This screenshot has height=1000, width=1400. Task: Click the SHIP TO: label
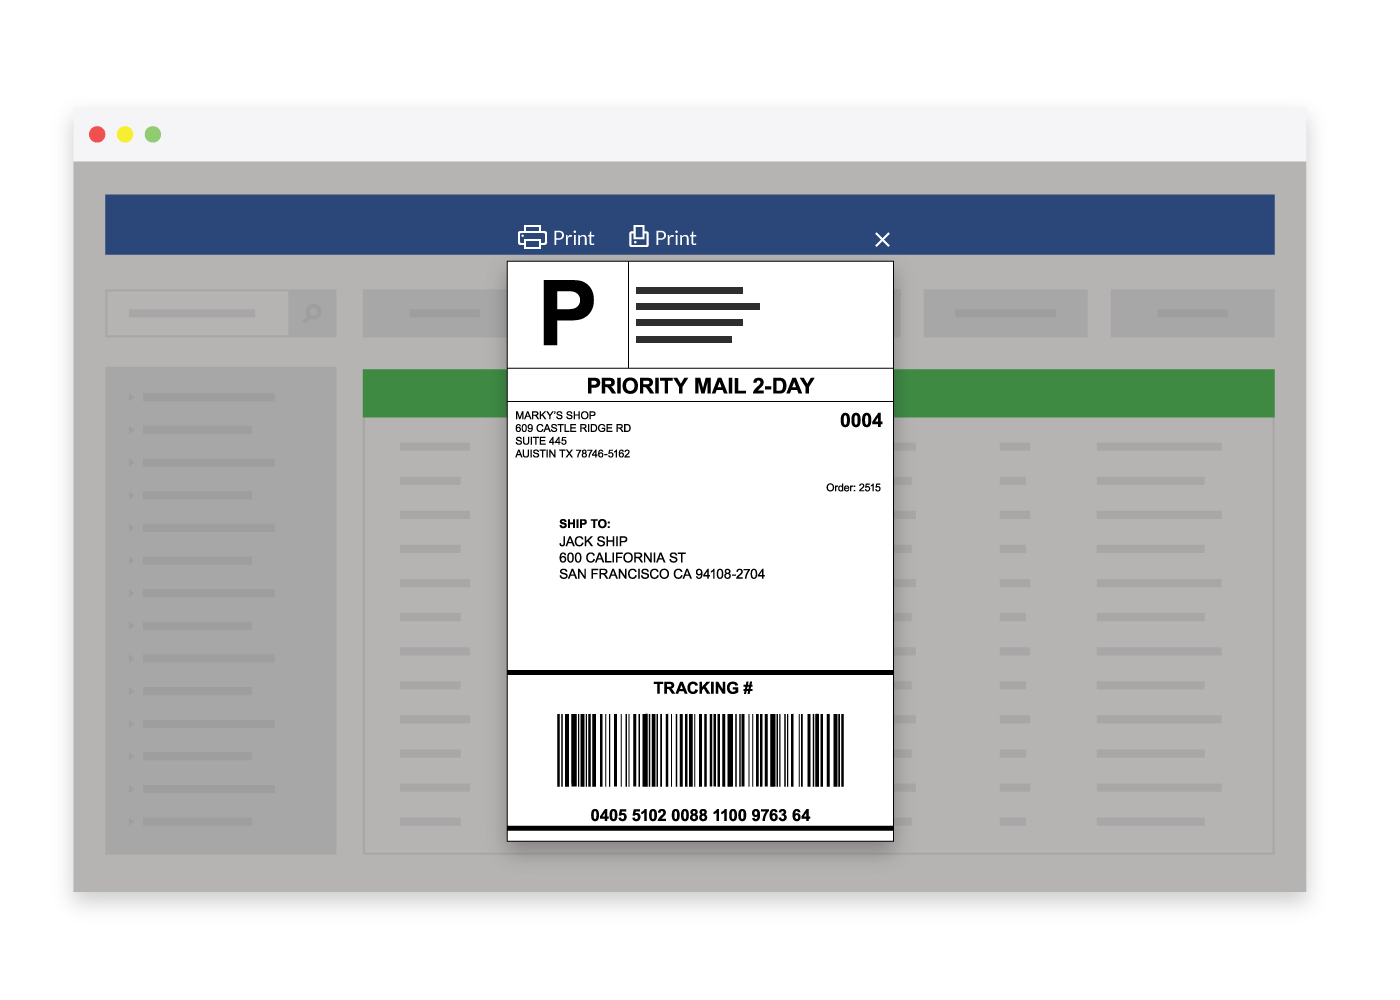click(584, 524)
